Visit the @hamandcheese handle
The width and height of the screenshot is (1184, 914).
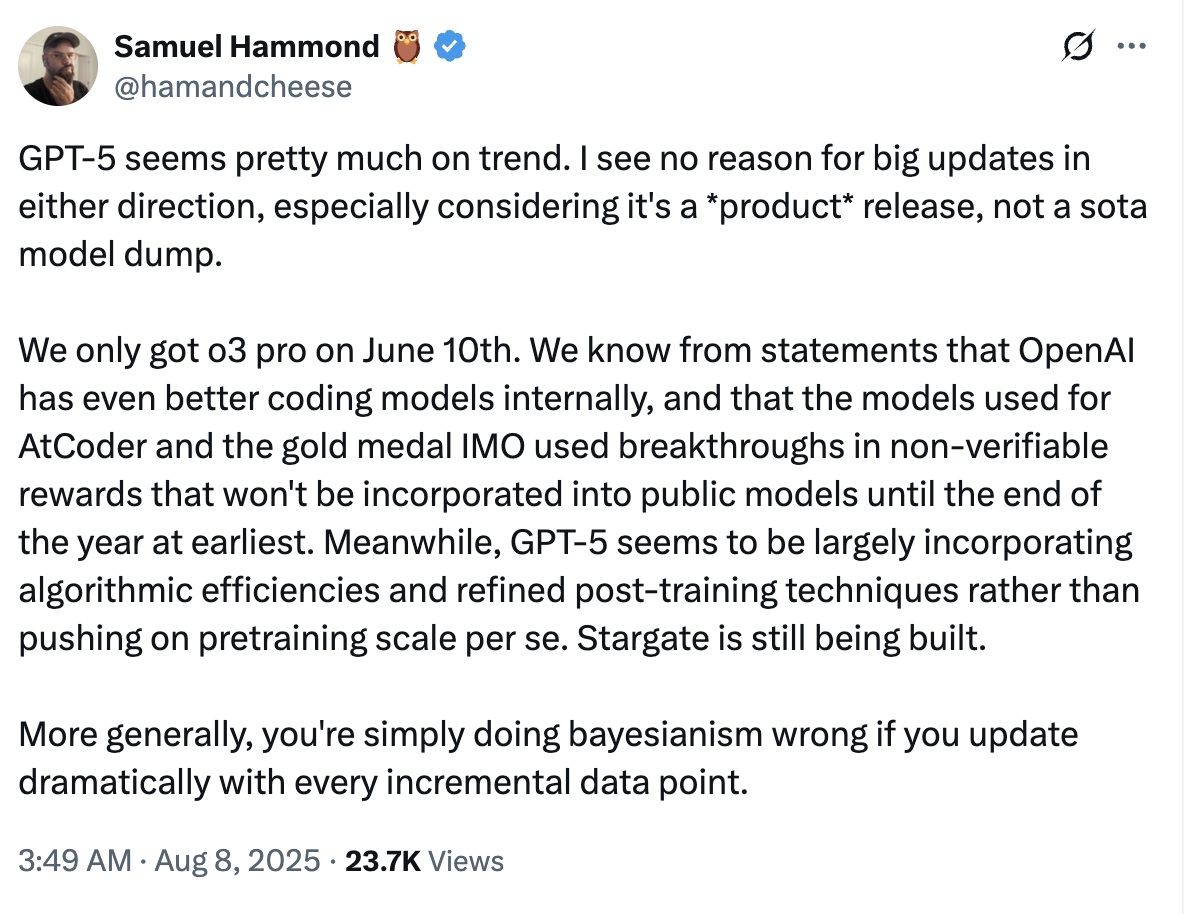233,87
